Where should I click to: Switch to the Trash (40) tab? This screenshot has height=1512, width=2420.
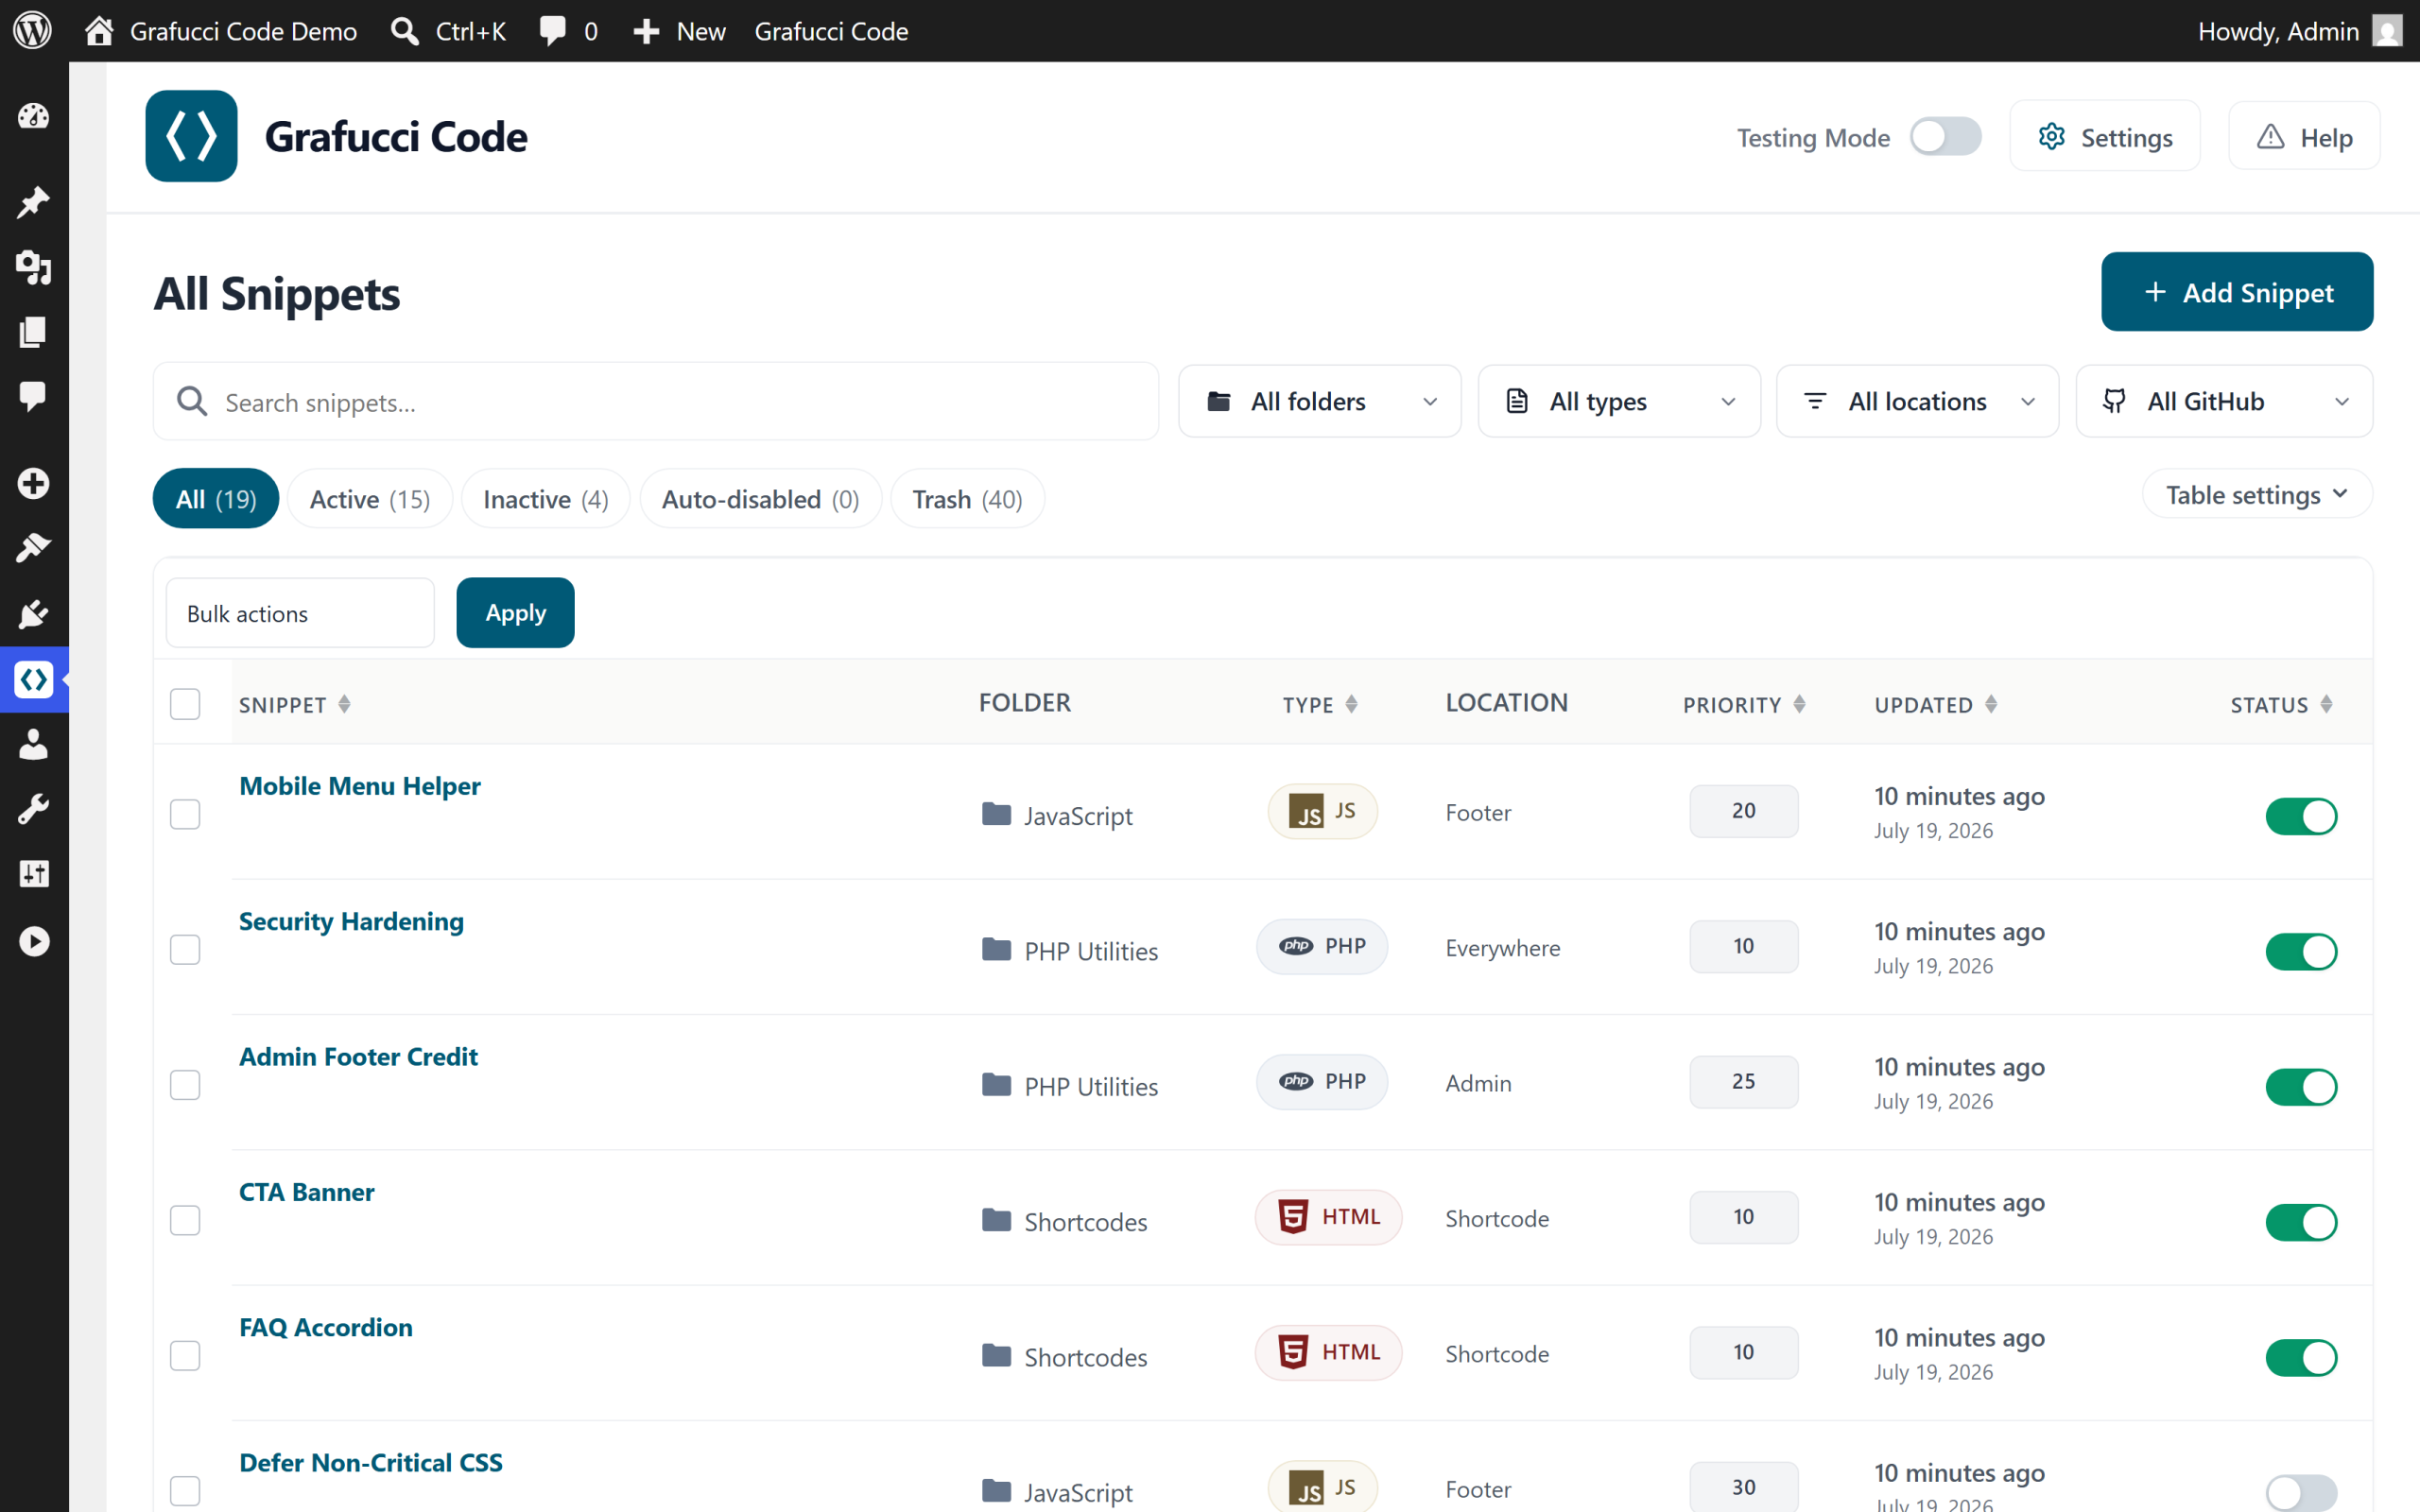click(x=967, y=498)
